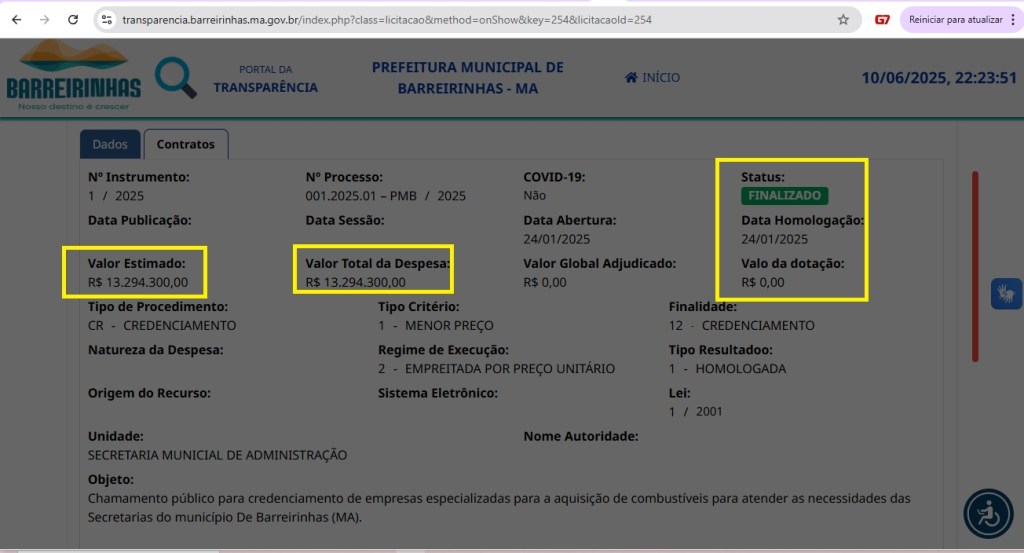This screenshot has width=1024, height=553.
Task: Click the browser back arrow
Action: [16, 20]
